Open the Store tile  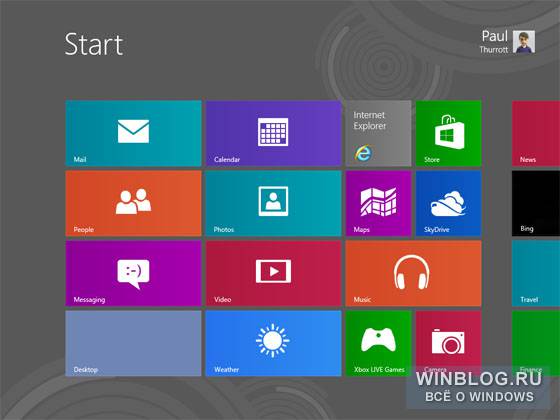(449, 133)
